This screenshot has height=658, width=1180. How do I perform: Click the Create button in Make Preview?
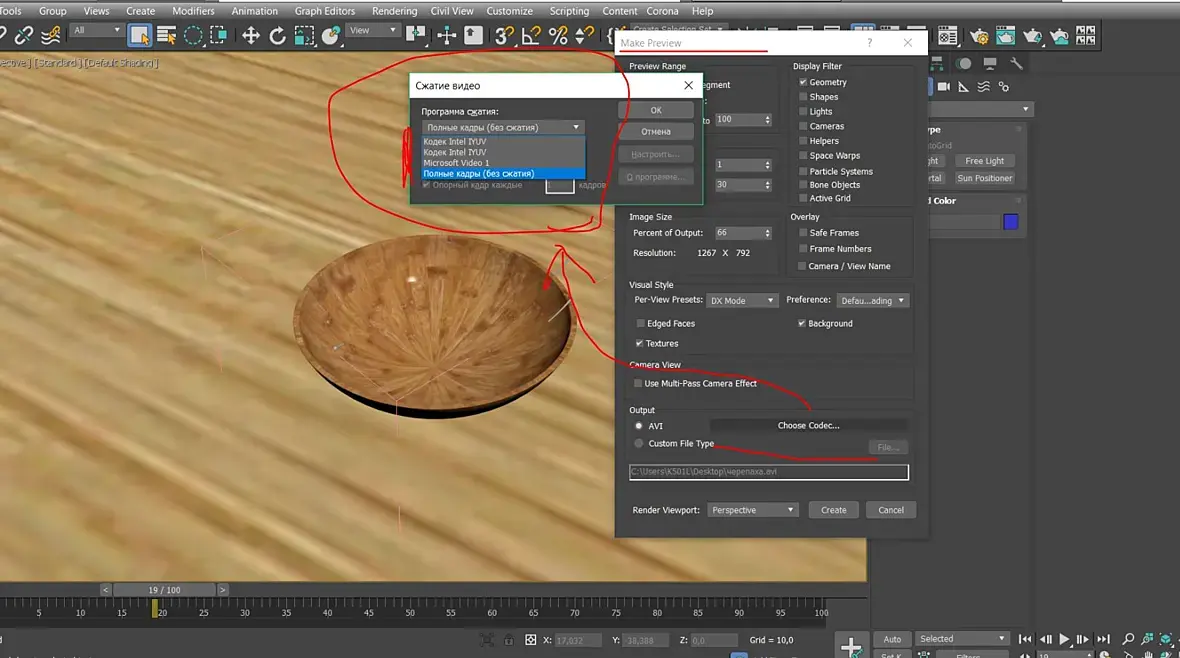(833, 510)
